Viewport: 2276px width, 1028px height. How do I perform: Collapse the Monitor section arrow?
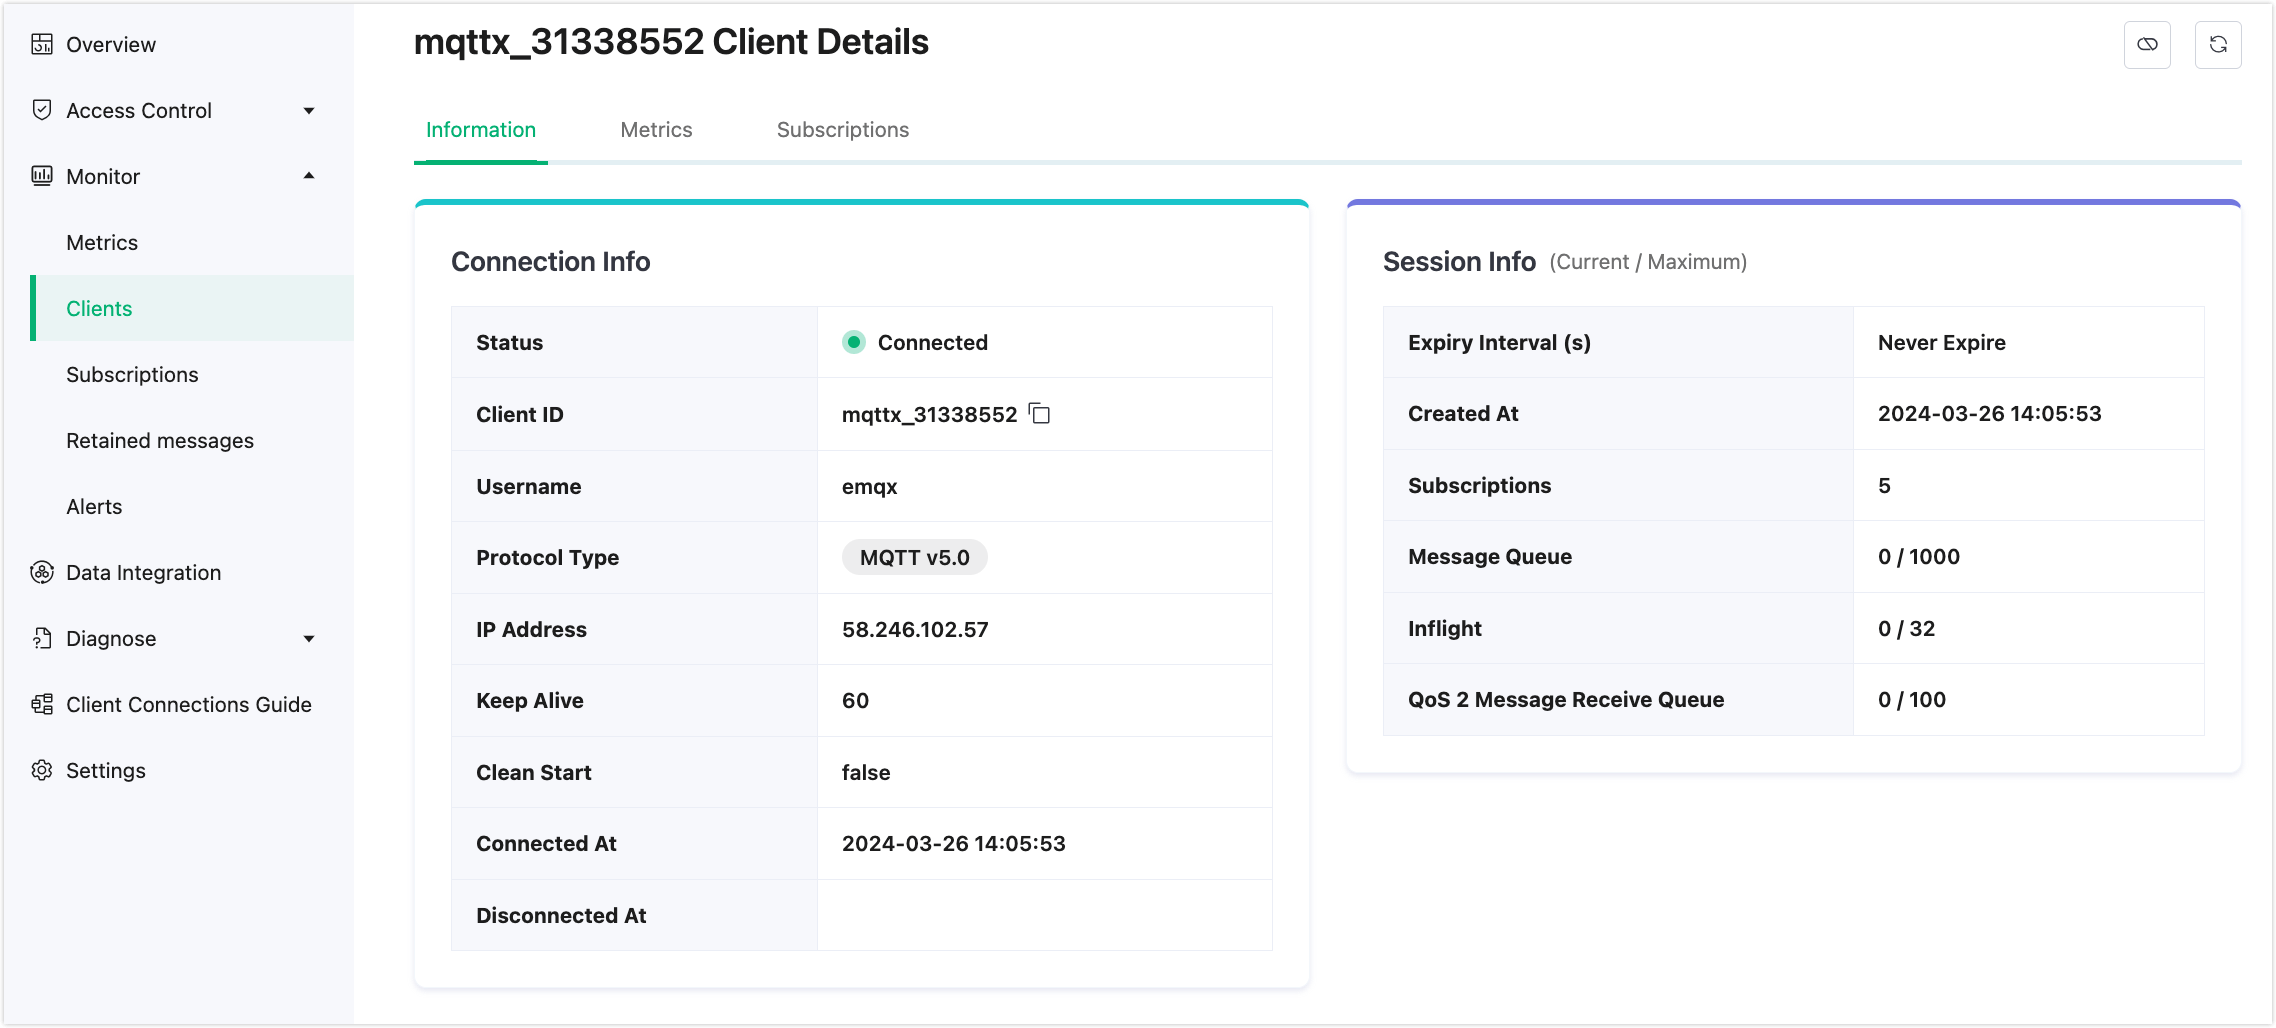pyautogui.click(x=309, y=176)
